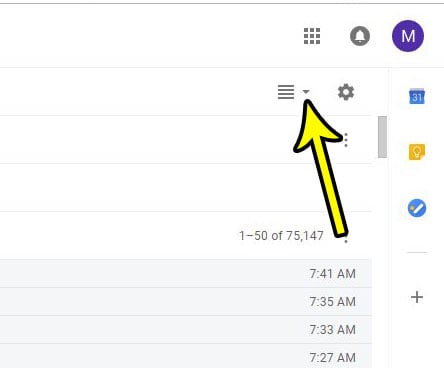
Task: Open Google Tasks side panel
Action: (x=417, y=208)
